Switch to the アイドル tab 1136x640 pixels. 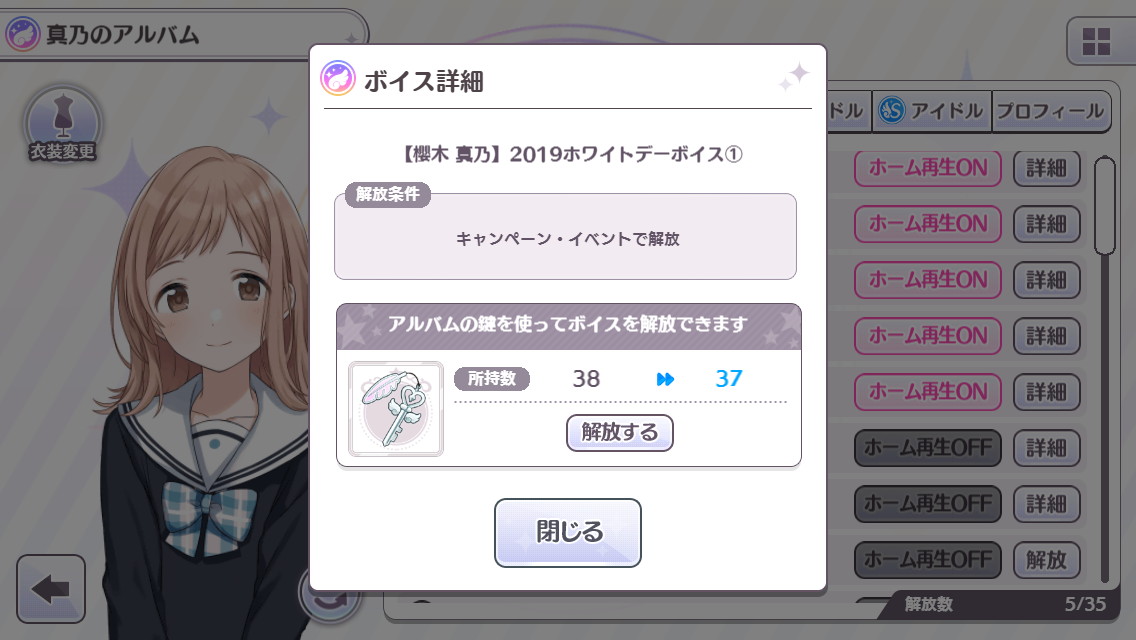click(932, 111)
